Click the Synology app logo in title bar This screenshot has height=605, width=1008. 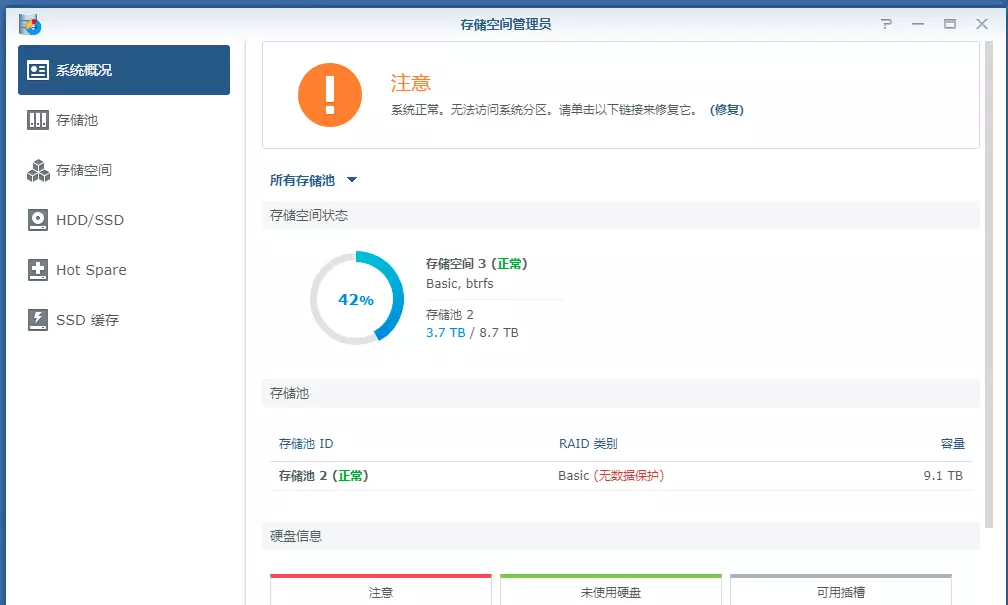coord(29,23)
